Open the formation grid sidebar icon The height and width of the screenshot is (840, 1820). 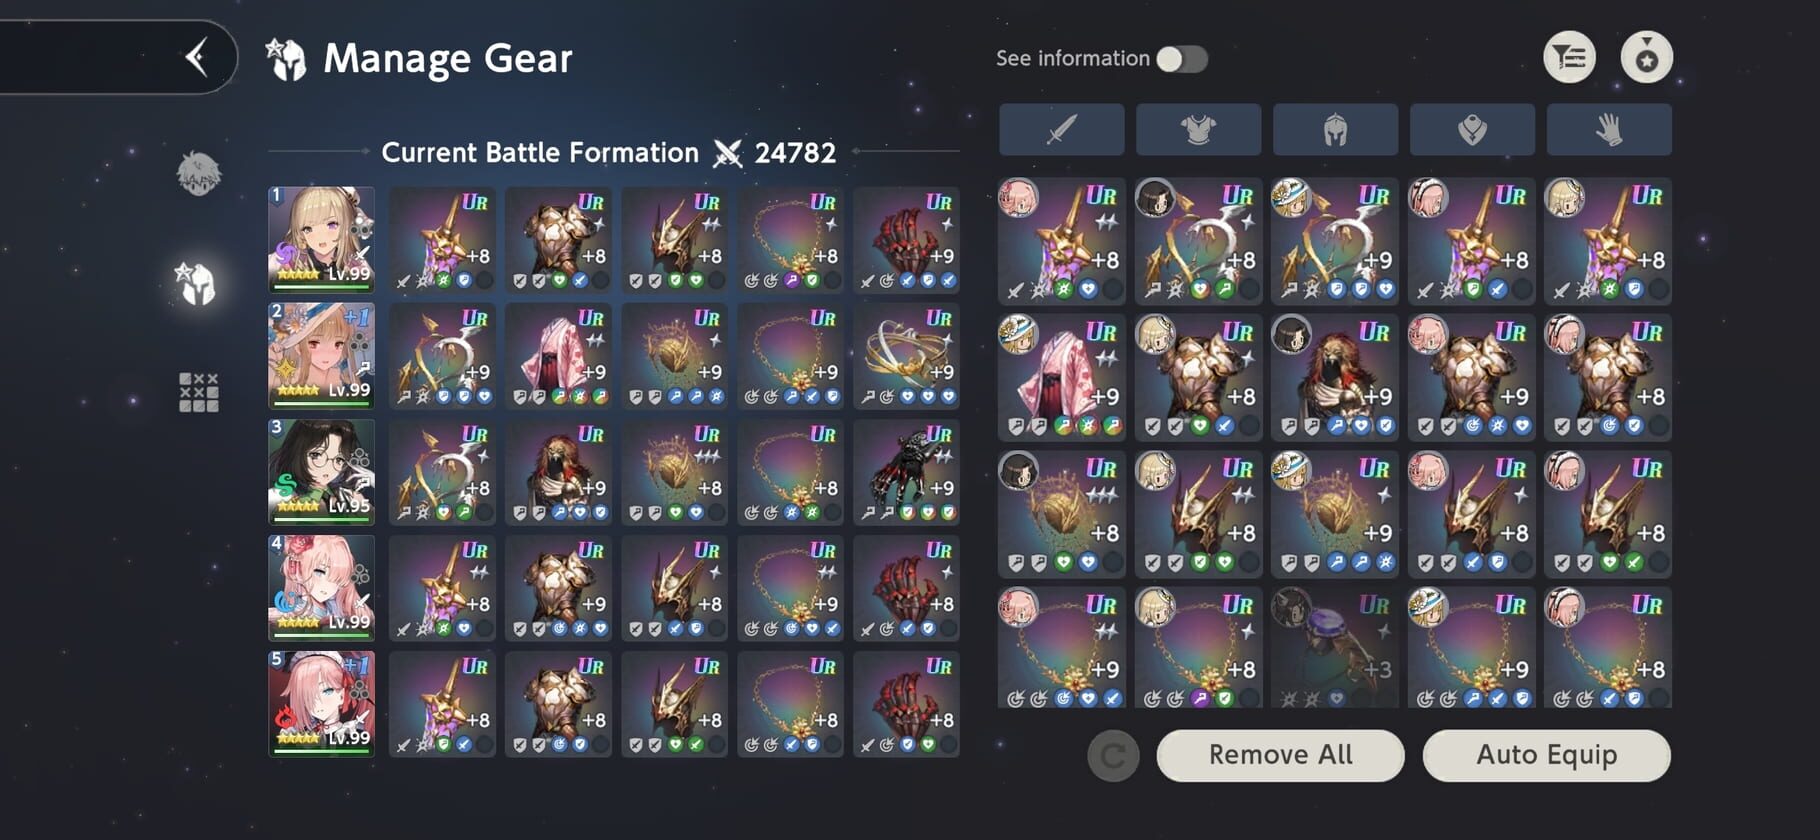[198, 392]
